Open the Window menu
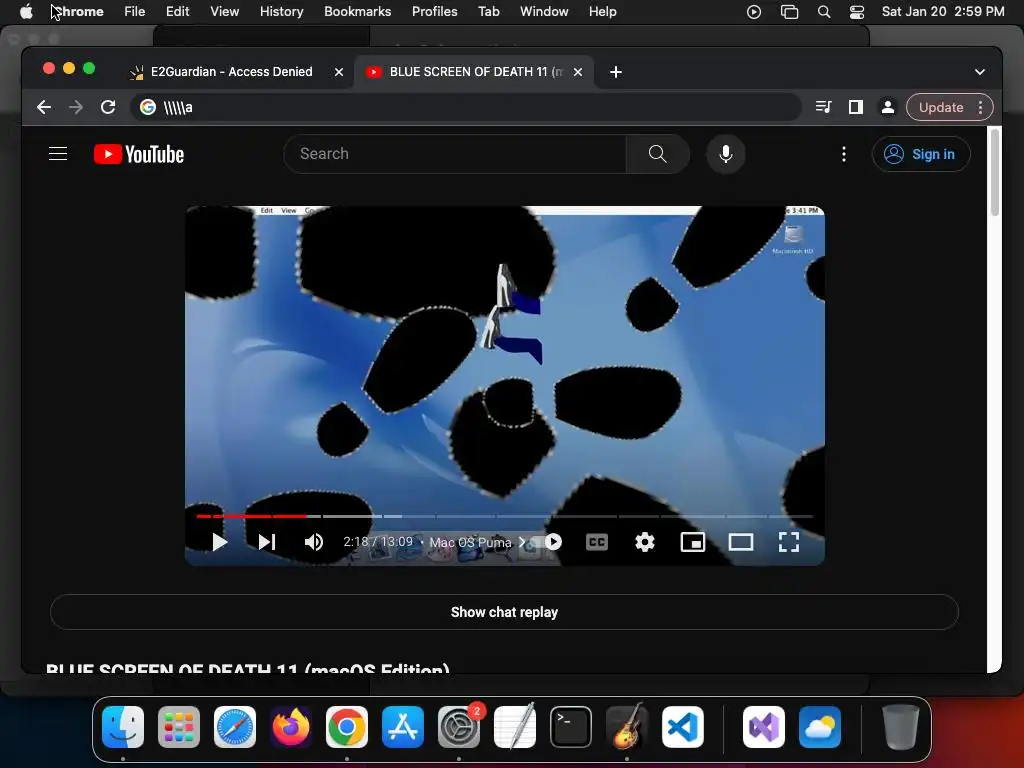Viewport: 1024px width, 768px height. pos(544,12)
